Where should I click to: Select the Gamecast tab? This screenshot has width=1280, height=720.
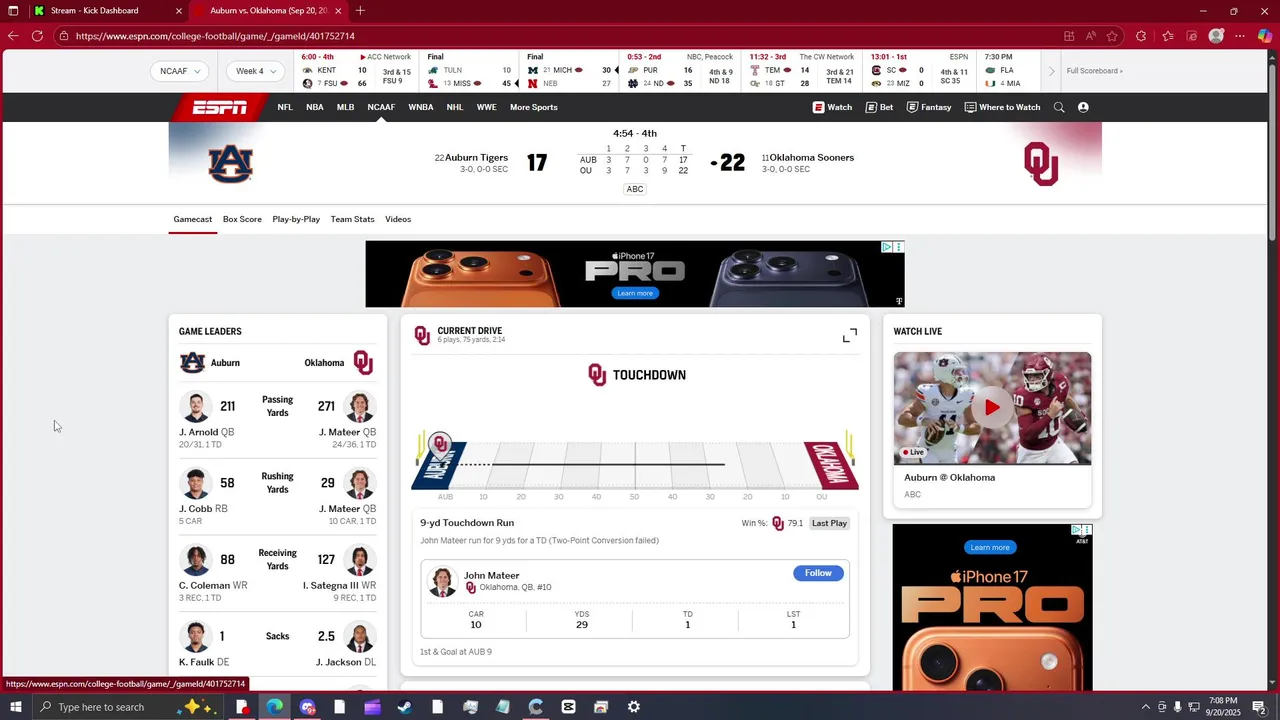pyautogui.click(x=193, y=219)
